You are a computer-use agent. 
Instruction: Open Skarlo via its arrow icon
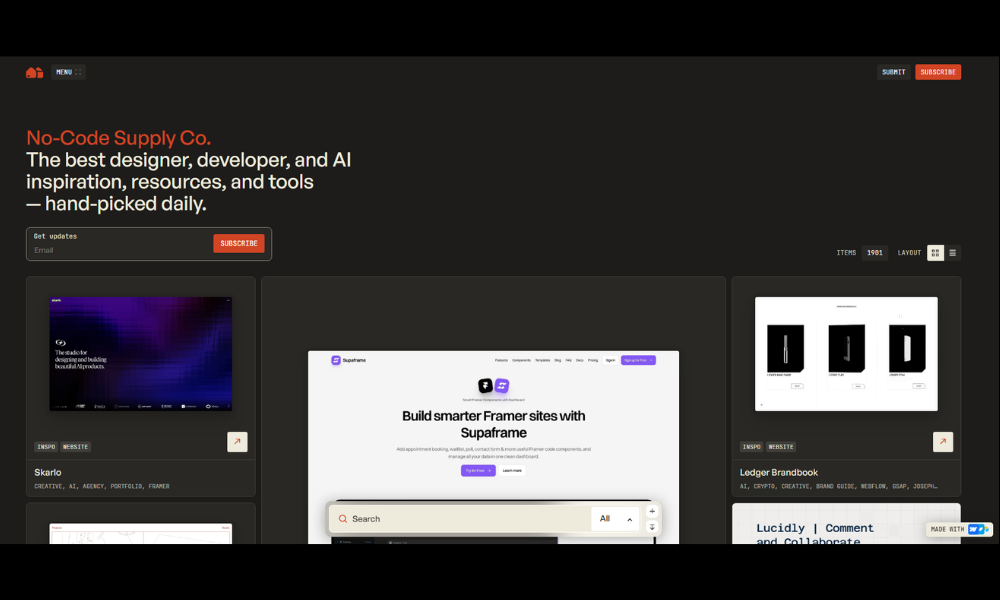click(x=237, y=441)
